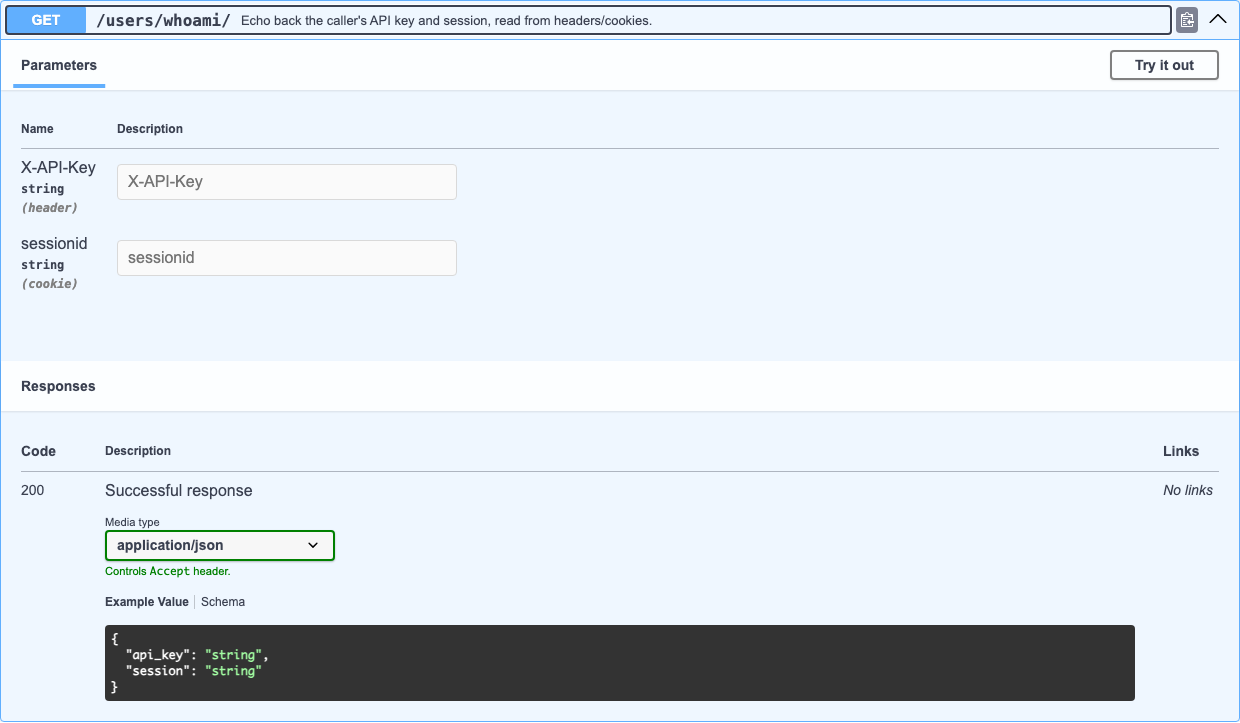Image resolution: width=1240 pixels, height=723 pixels.
Task: Click the /users/whoami/ endpoint path
Action: [x=163, y=20]
